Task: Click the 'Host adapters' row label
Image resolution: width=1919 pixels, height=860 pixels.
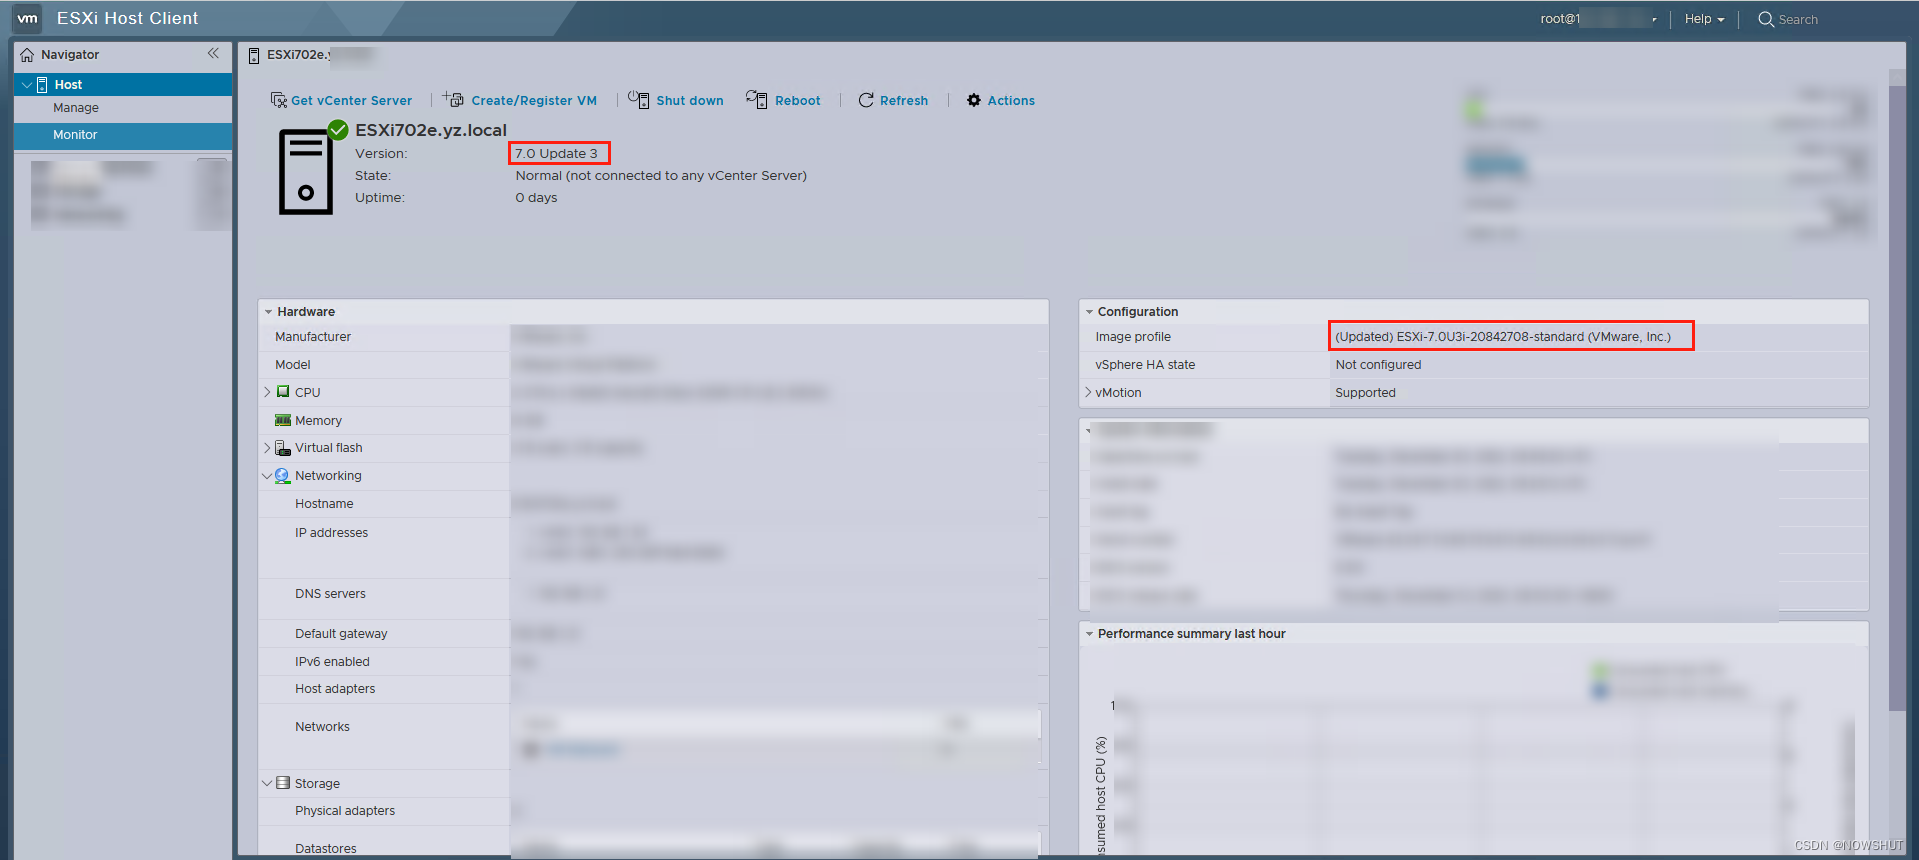Action: [335, 689]
